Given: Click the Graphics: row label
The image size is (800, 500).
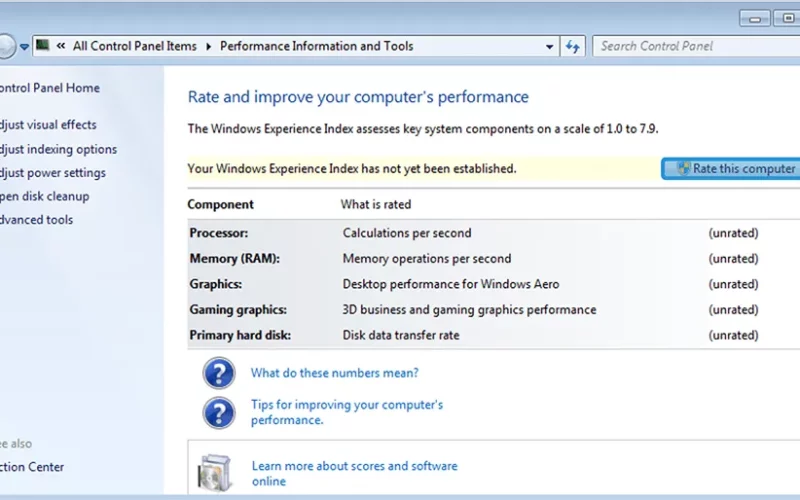Looking at the screenshot, I should click(216, 284).
